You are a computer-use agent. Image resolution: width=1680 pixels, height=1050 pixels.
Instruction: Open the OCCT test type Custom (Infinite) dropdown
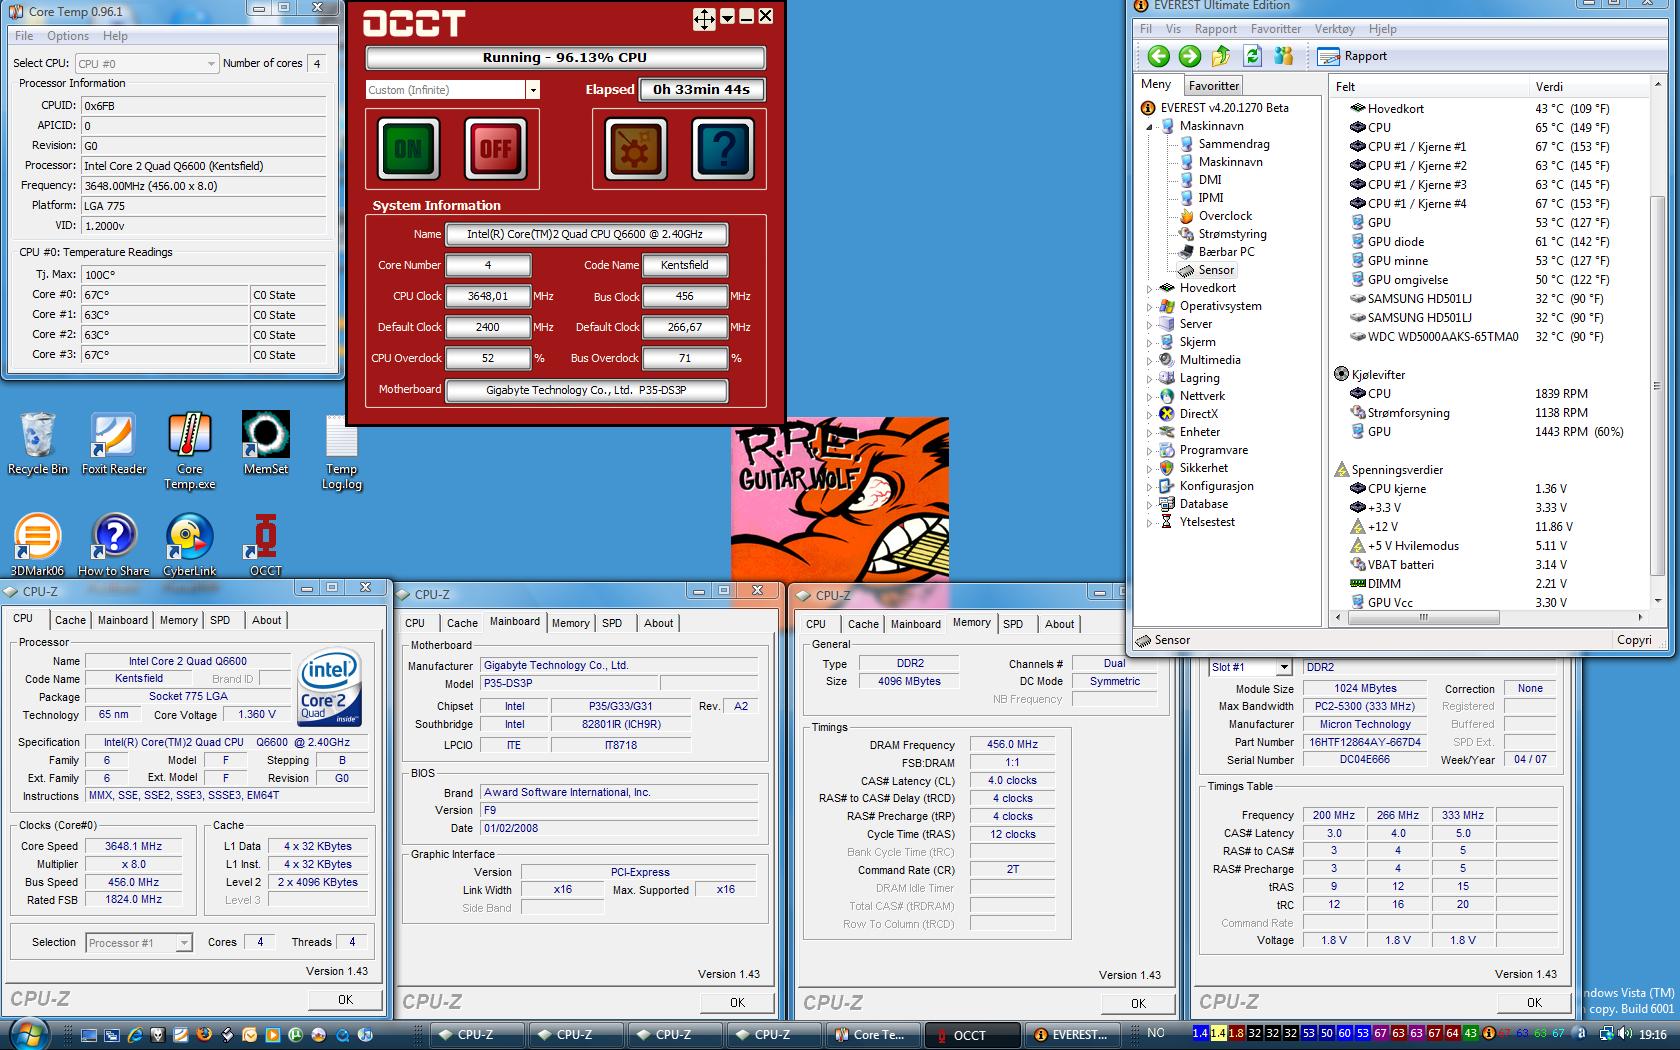pos(533,90)
